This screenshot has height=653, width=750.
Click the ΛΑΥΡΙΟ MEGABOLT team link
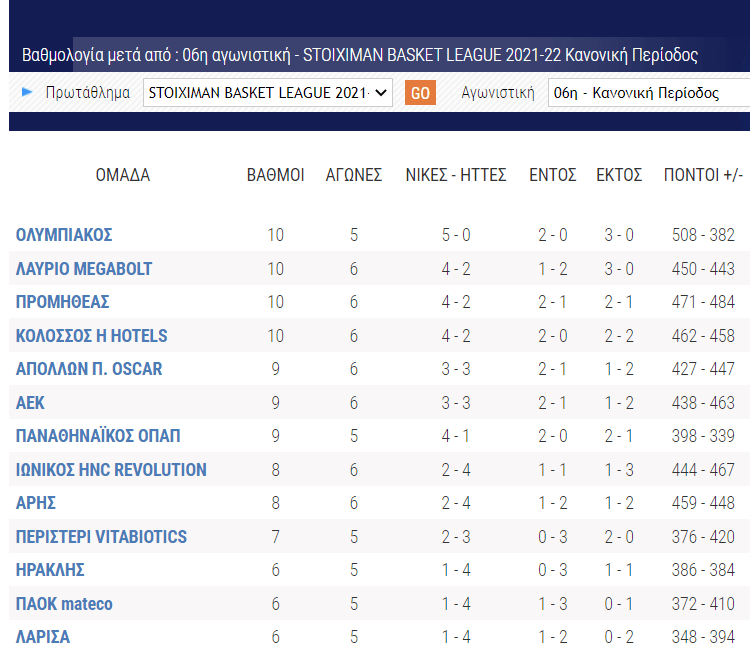[84, 269]
